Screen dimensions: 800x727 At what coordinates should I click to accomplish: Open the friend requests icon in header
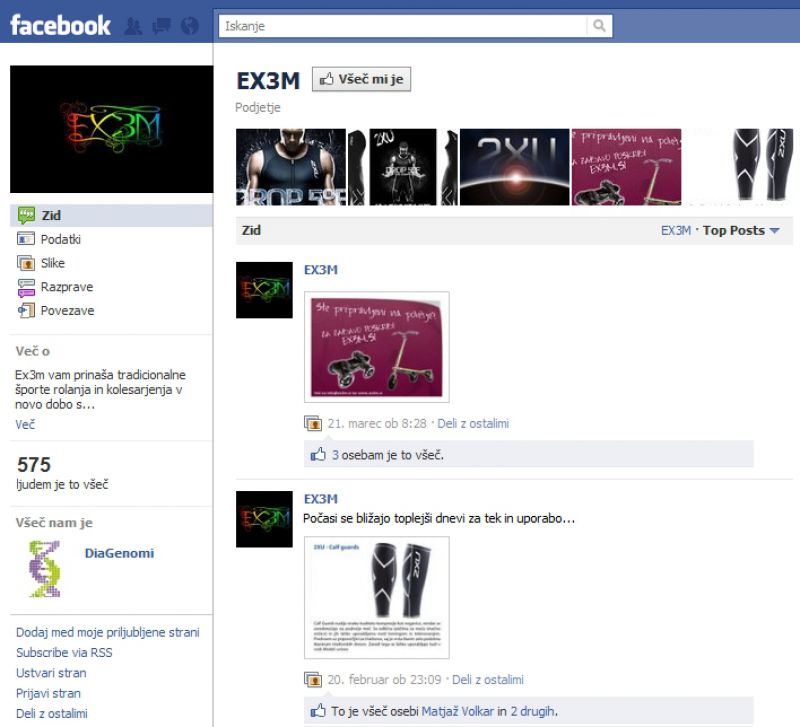tap(133, 26)
